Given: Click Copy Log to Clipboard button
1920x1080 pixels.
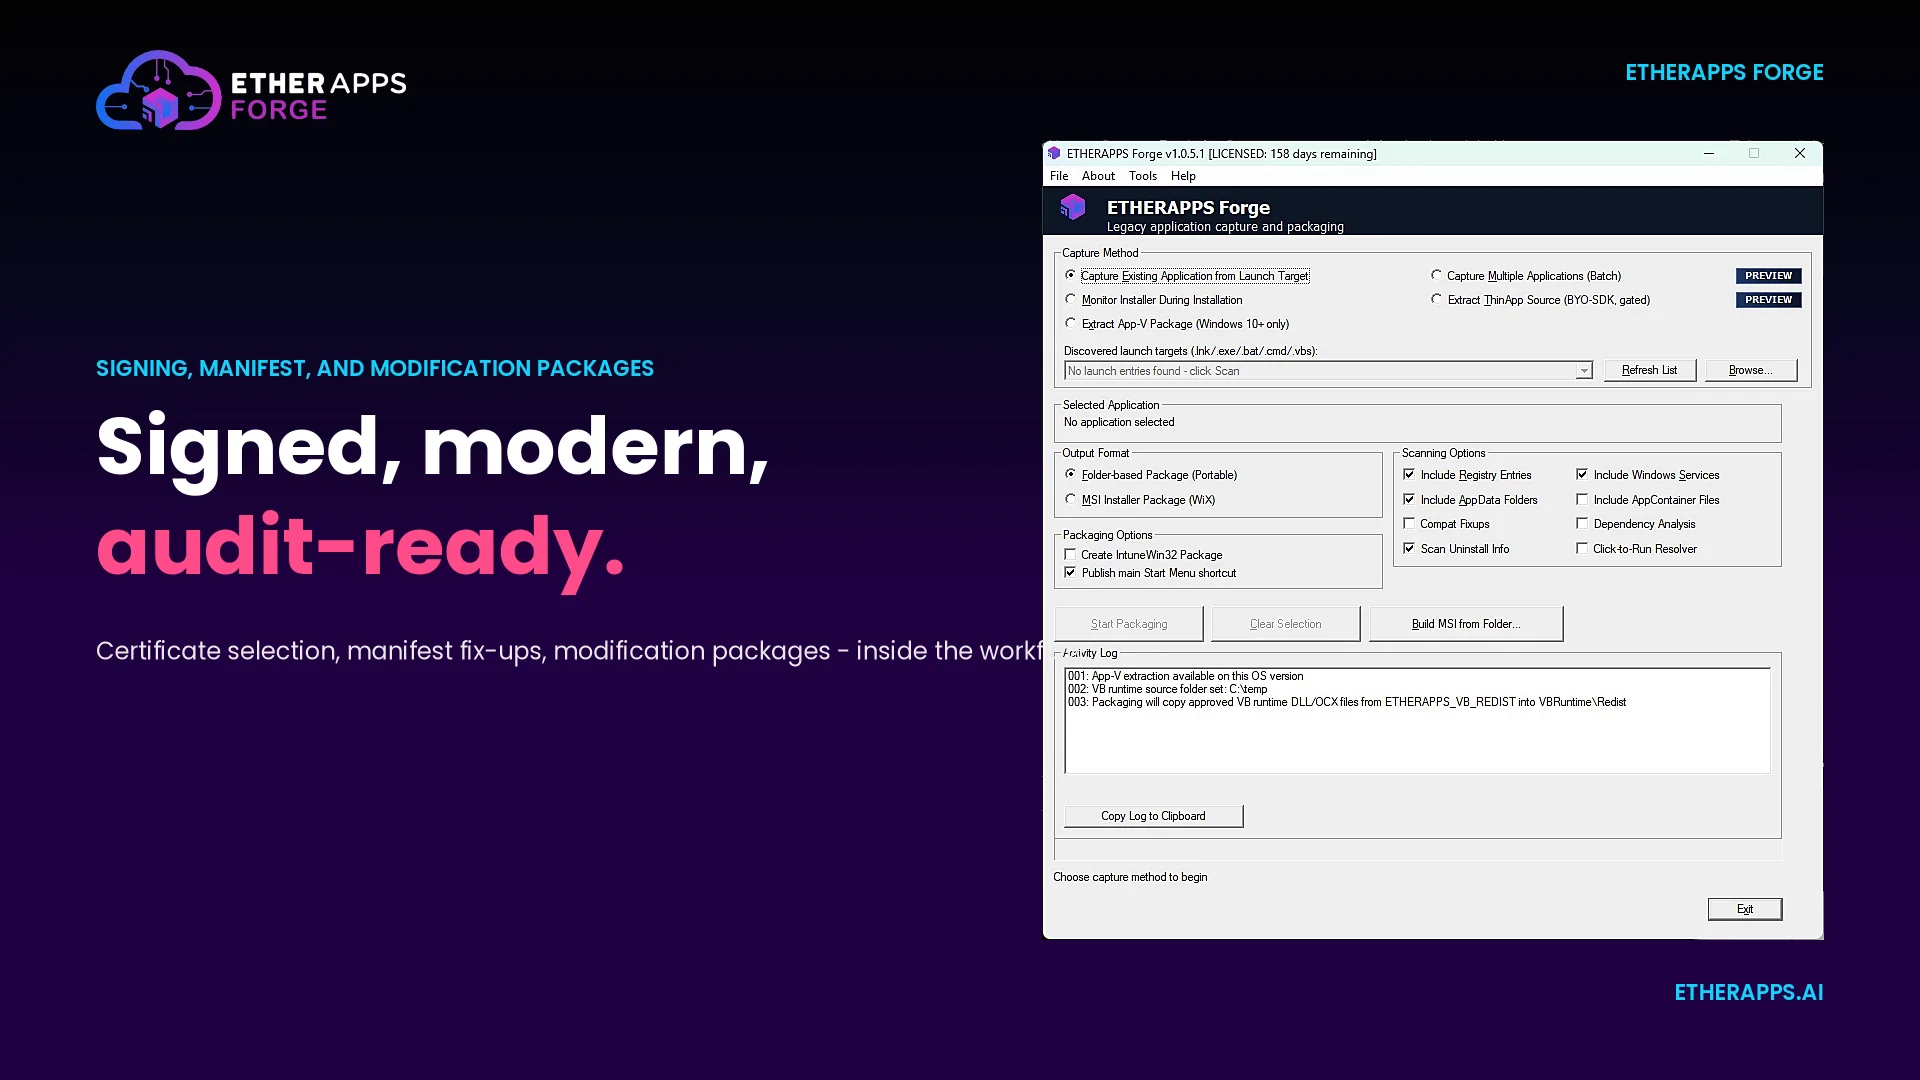Looking at the screenshot, I should (x=1154, y=816).
